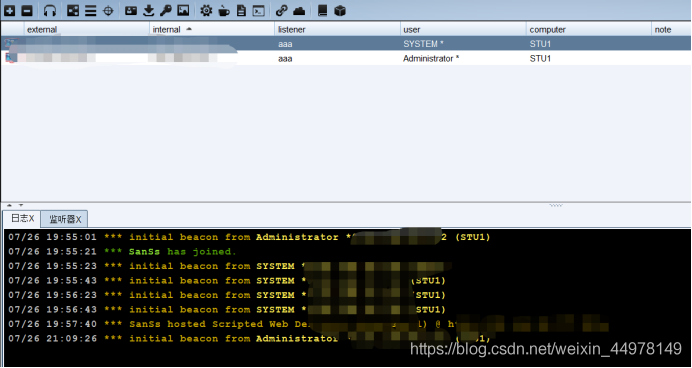692x368 pixels.
Task: View logged keystrokes via key icon
Action: point(165,11)
